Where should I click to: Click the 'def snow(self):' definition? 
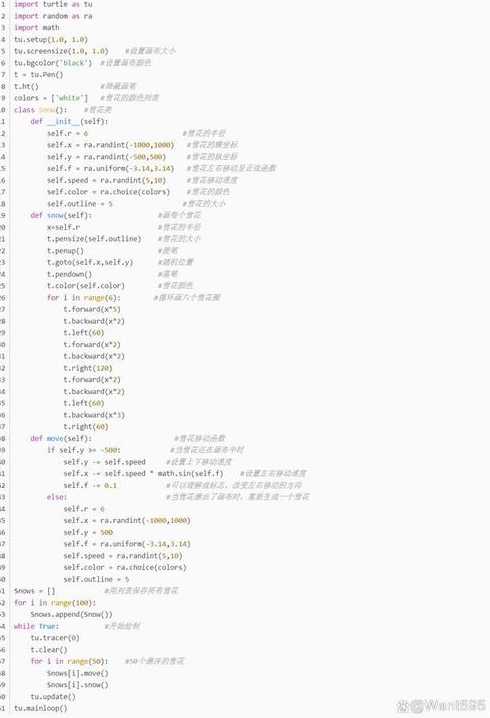(61, 215)
